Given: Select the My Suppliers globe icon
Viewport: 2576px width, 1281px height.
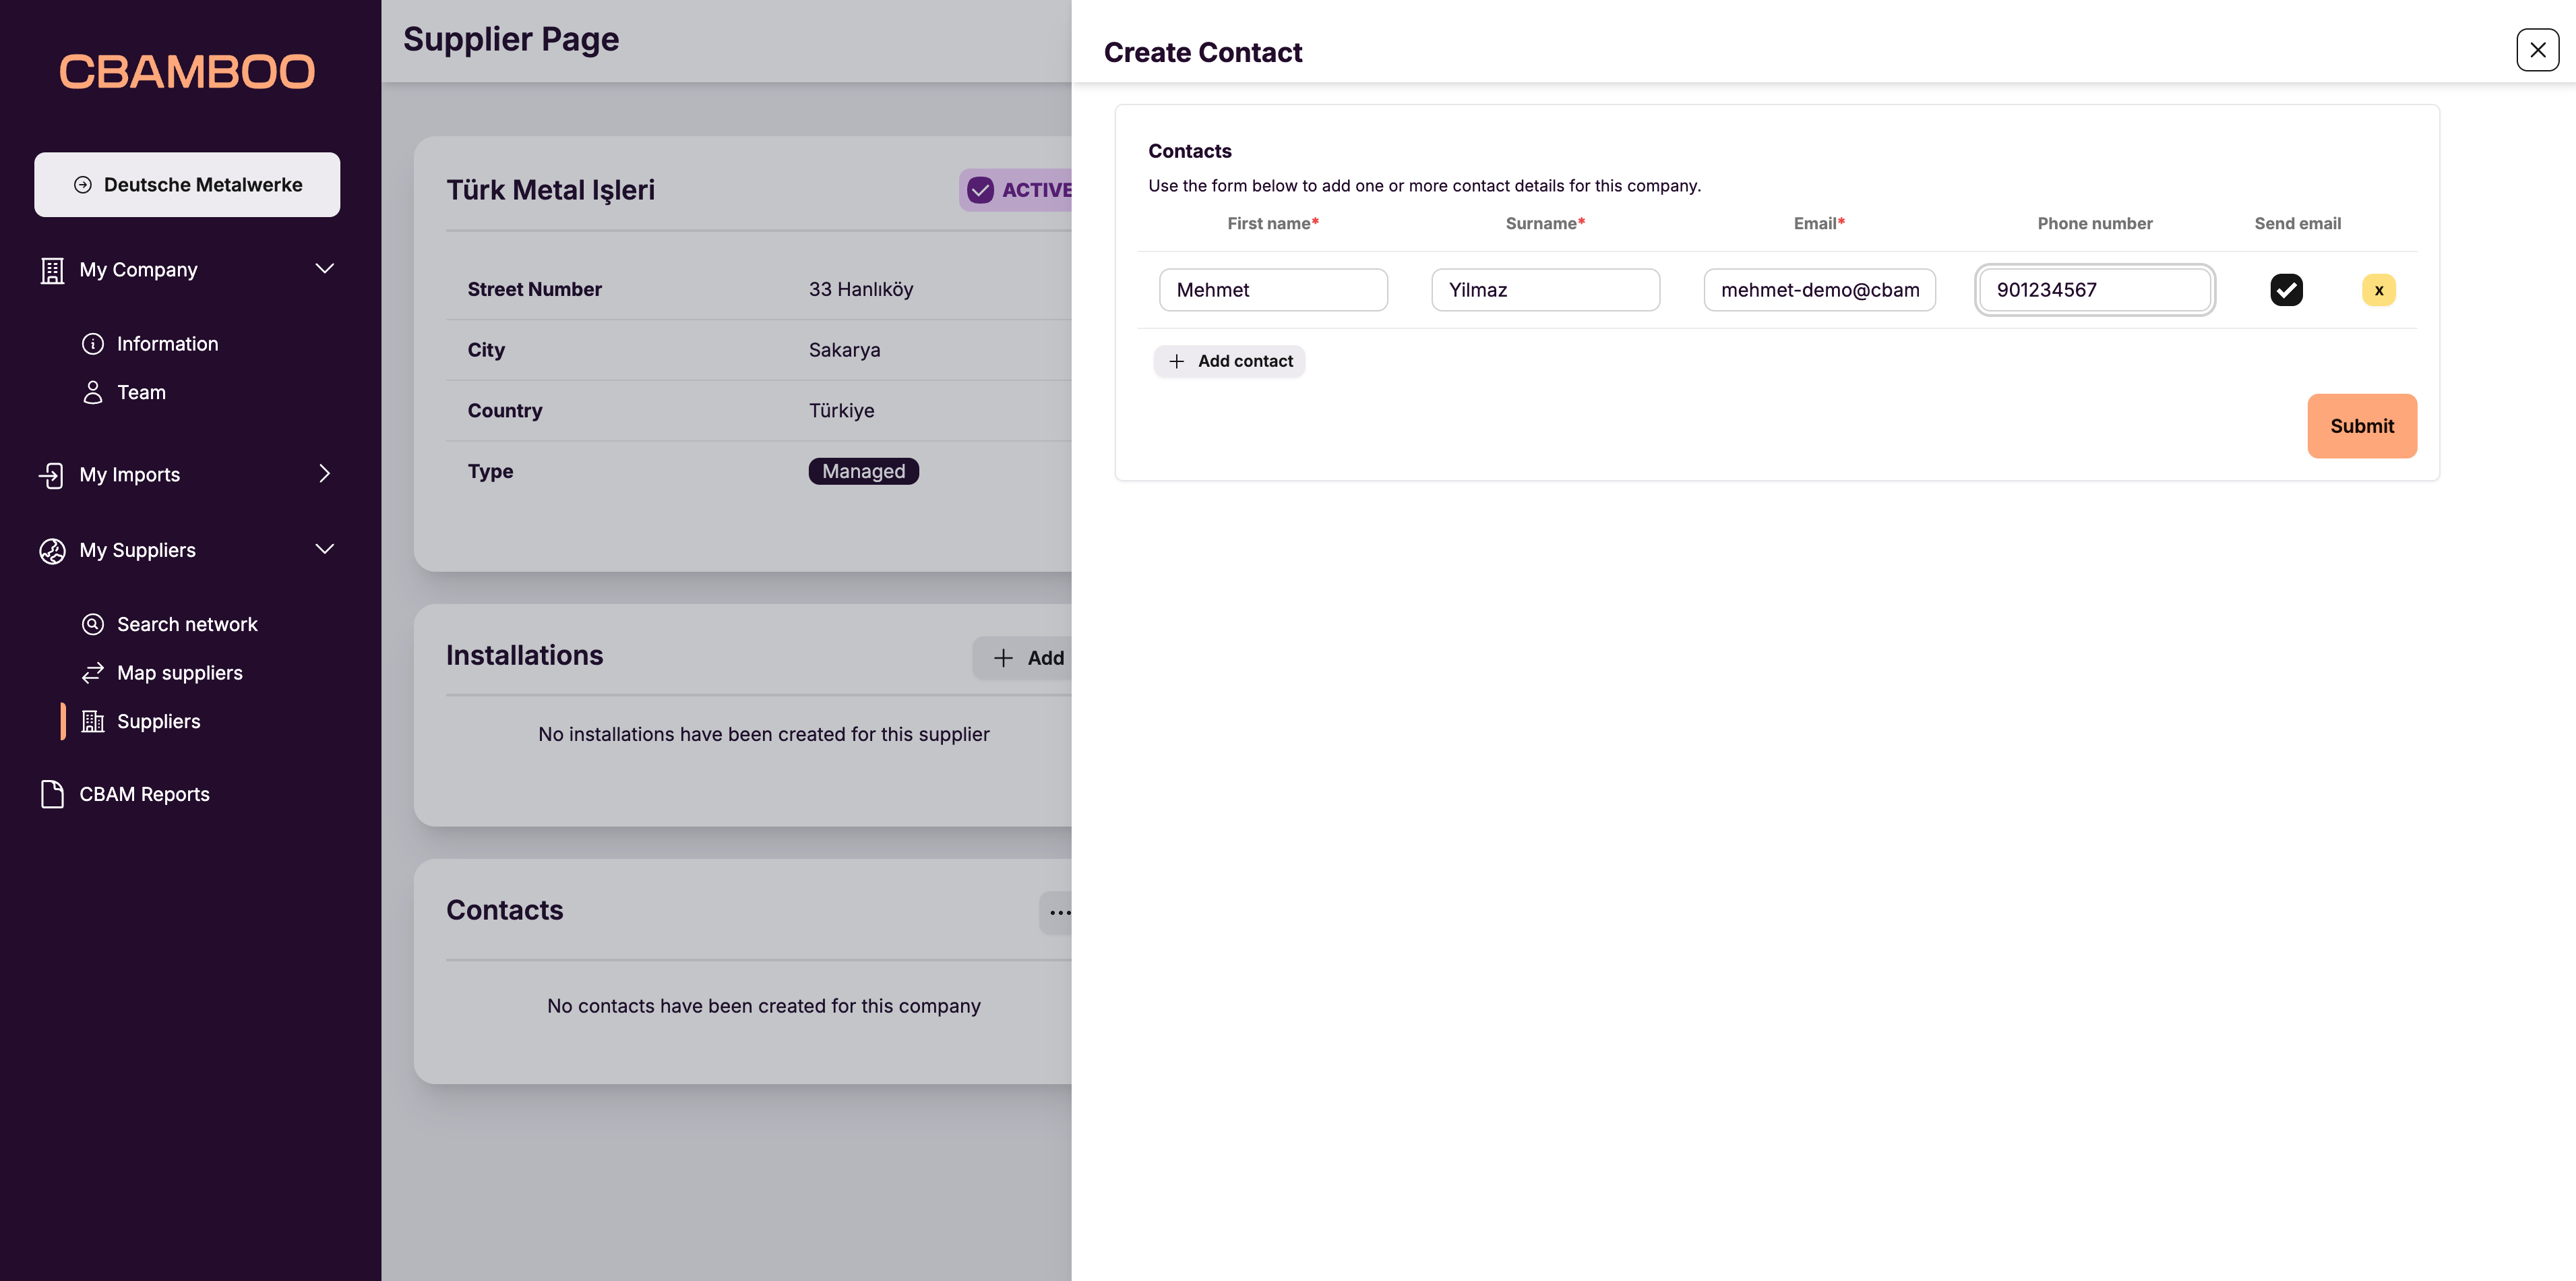Looking at the screenshot, I should [x=51, y=550].
